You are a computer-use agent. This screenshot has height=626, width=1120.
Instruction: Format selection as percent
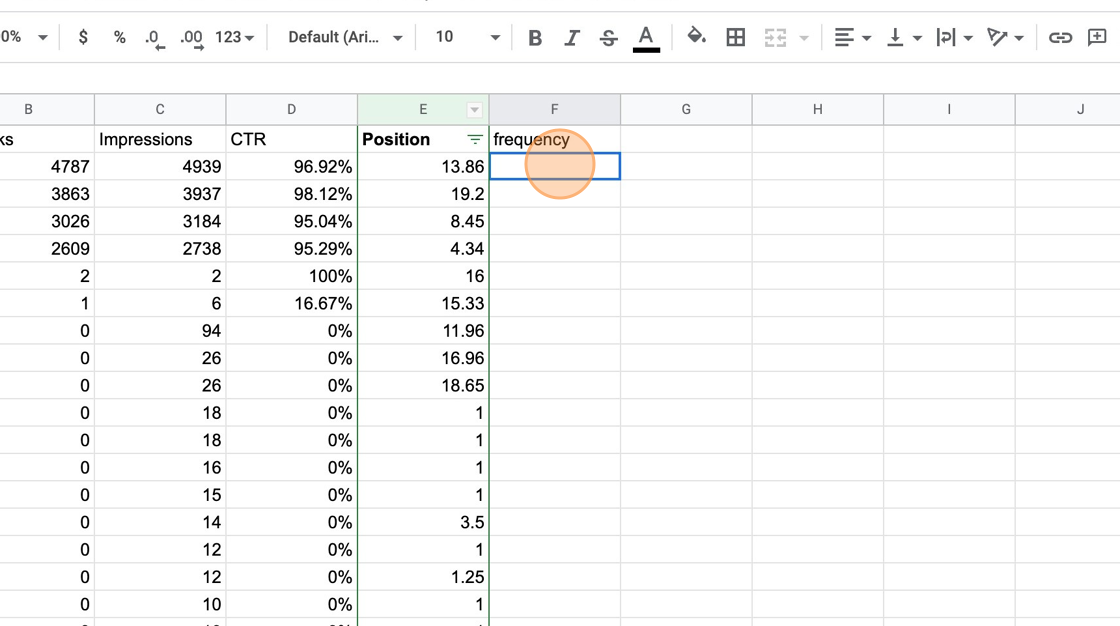(x=119, y=37)
